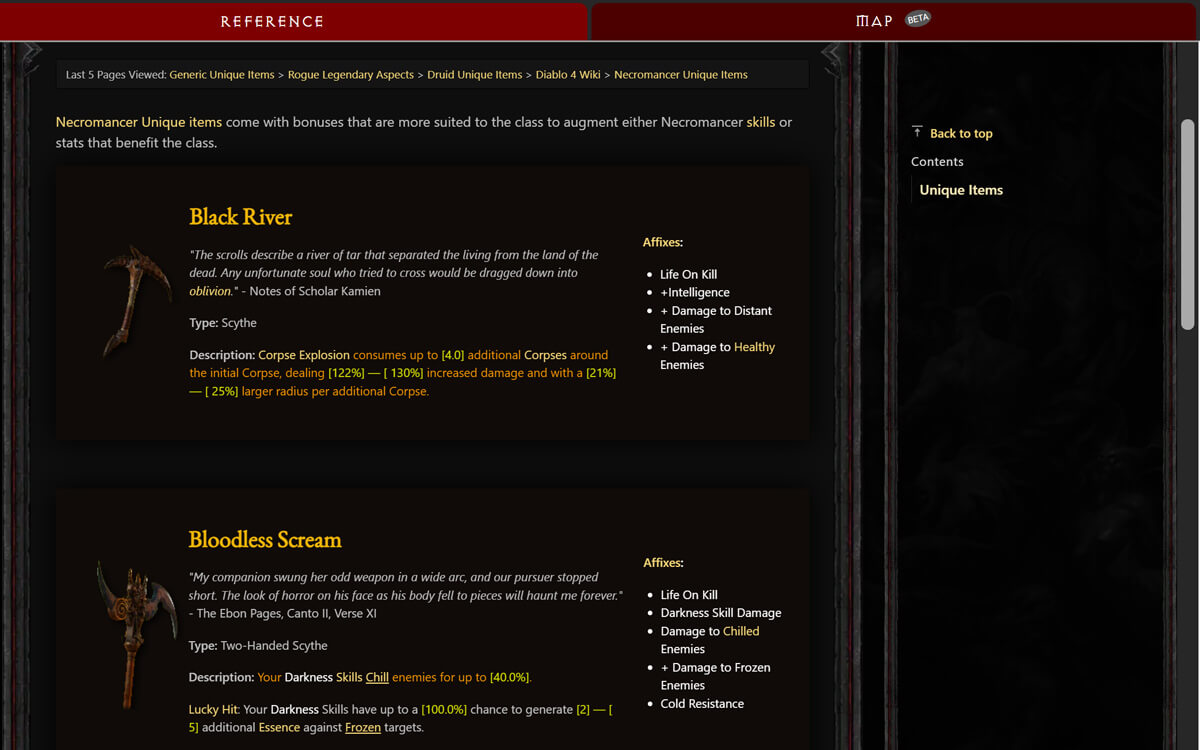Follow the underlined Frozen targets link
Screen dimensions: 1200x750
(x=363, y=727)
